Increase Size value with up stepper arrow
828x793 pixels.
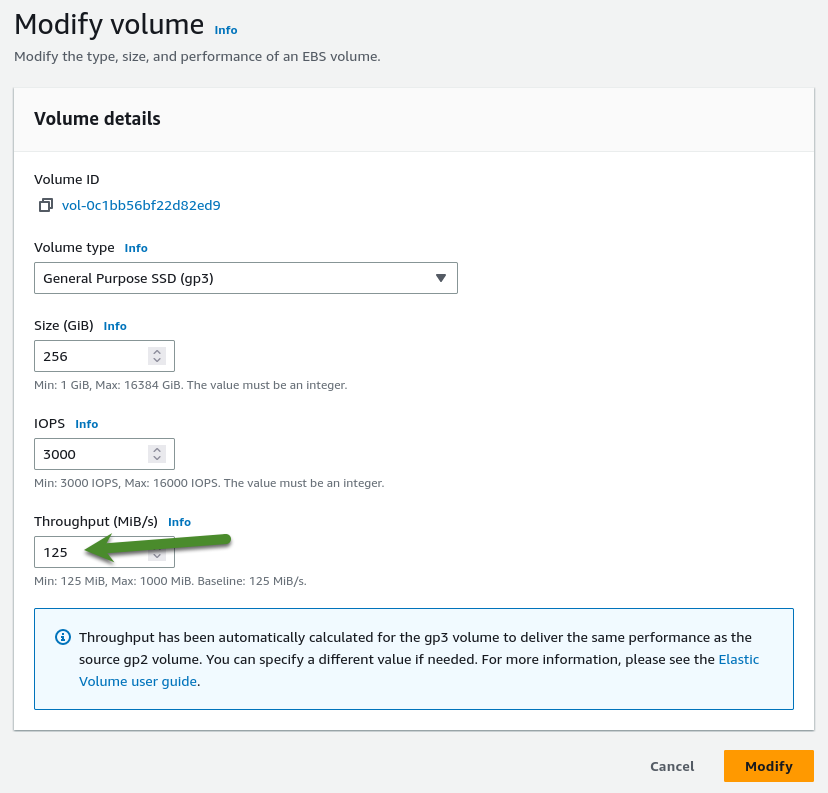point(157,351)
